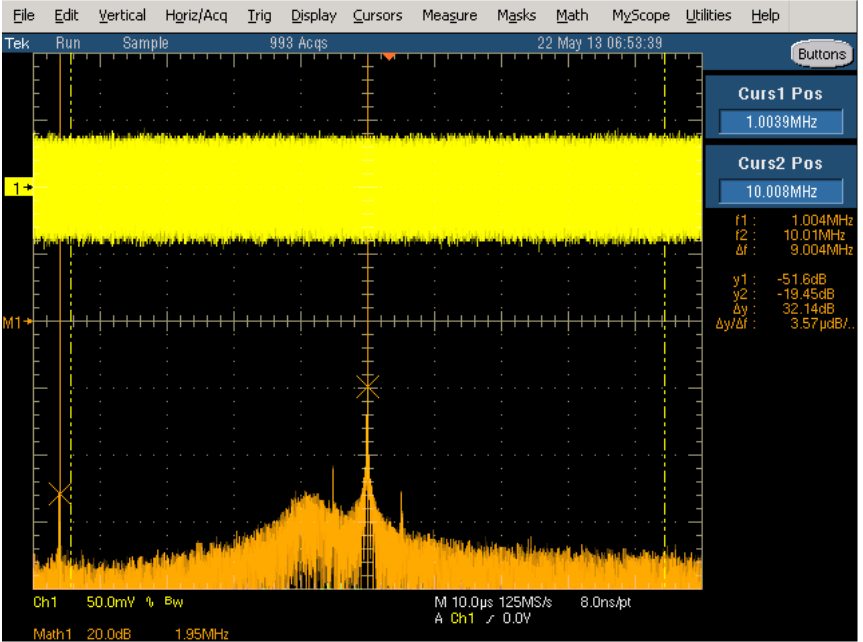Click the Δy 32.14dB readout
863x642 pixels.
(784, 309)
